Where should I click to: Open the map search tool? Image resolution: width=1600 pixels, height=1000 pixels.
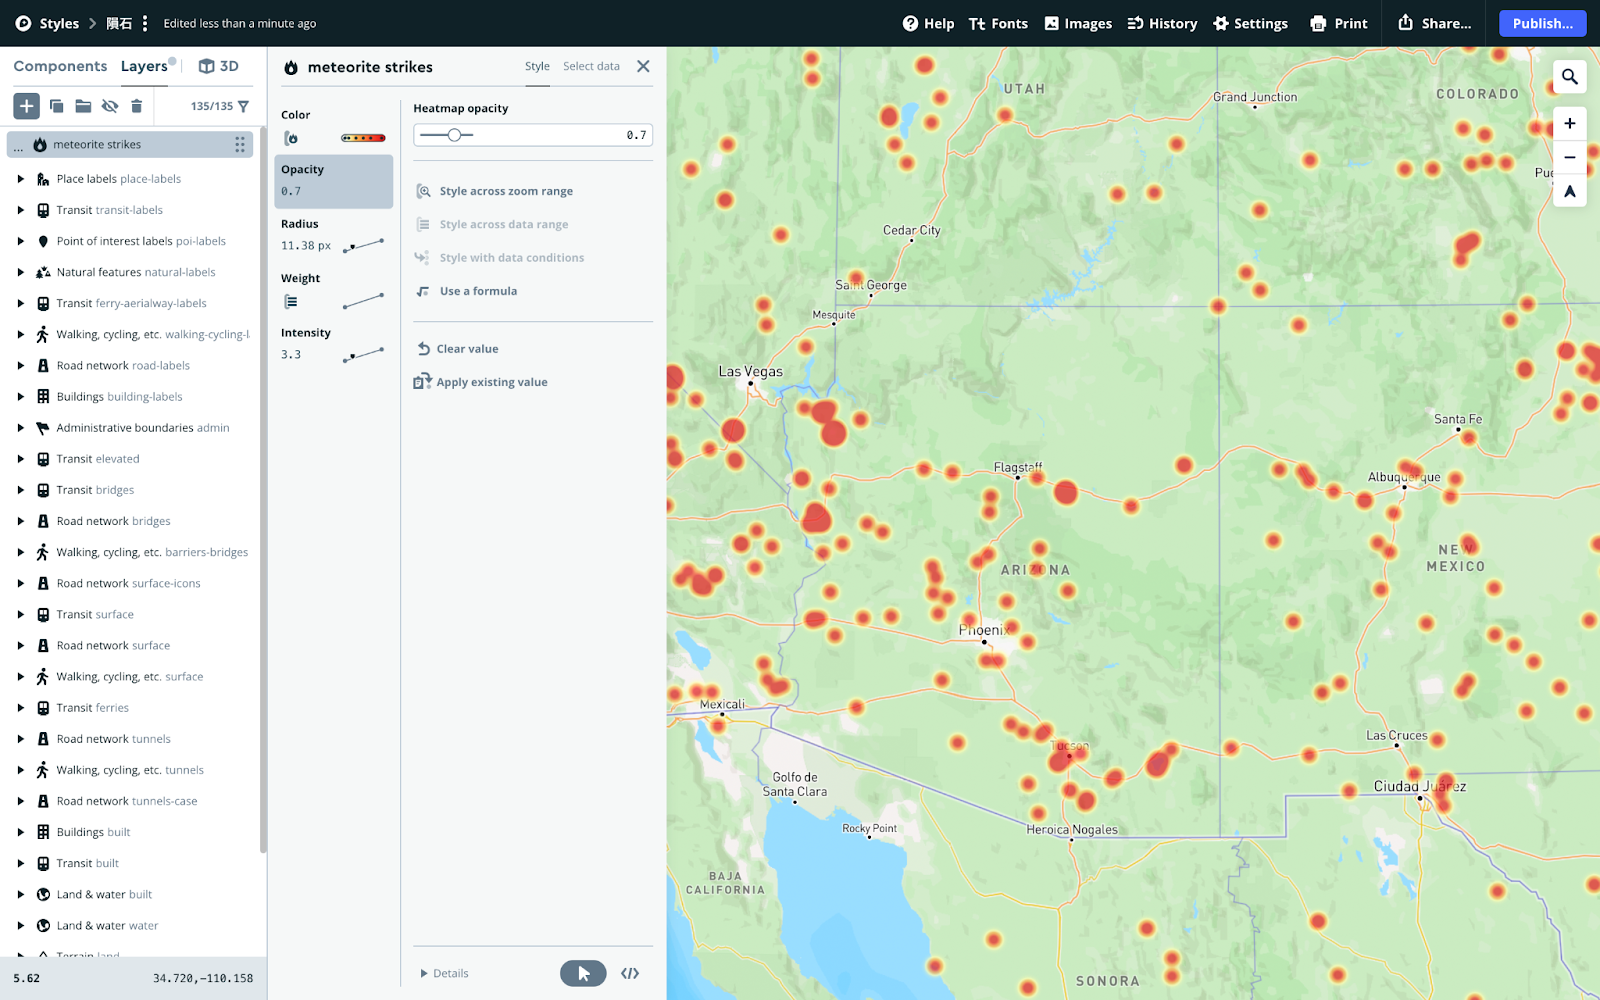click(1570, 77)
